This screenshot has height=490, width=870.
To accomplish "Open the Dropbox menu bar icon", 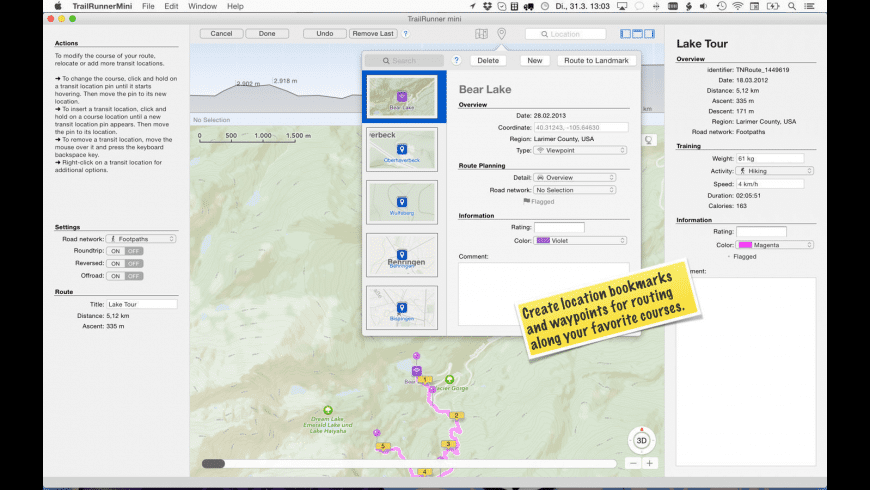I will click(487, 6).
